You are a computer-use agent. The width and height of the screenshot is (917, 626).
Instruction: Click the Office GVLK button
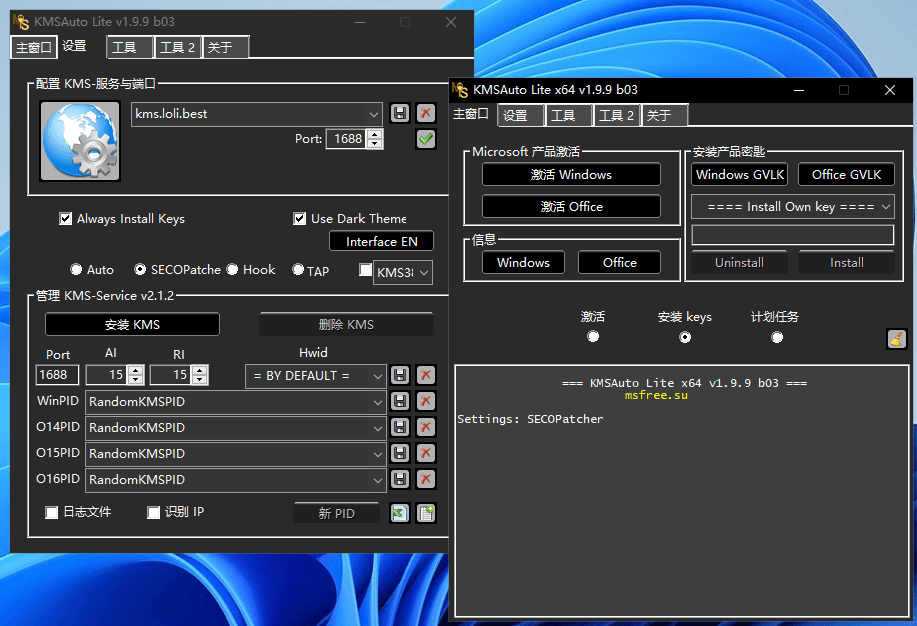846,174
